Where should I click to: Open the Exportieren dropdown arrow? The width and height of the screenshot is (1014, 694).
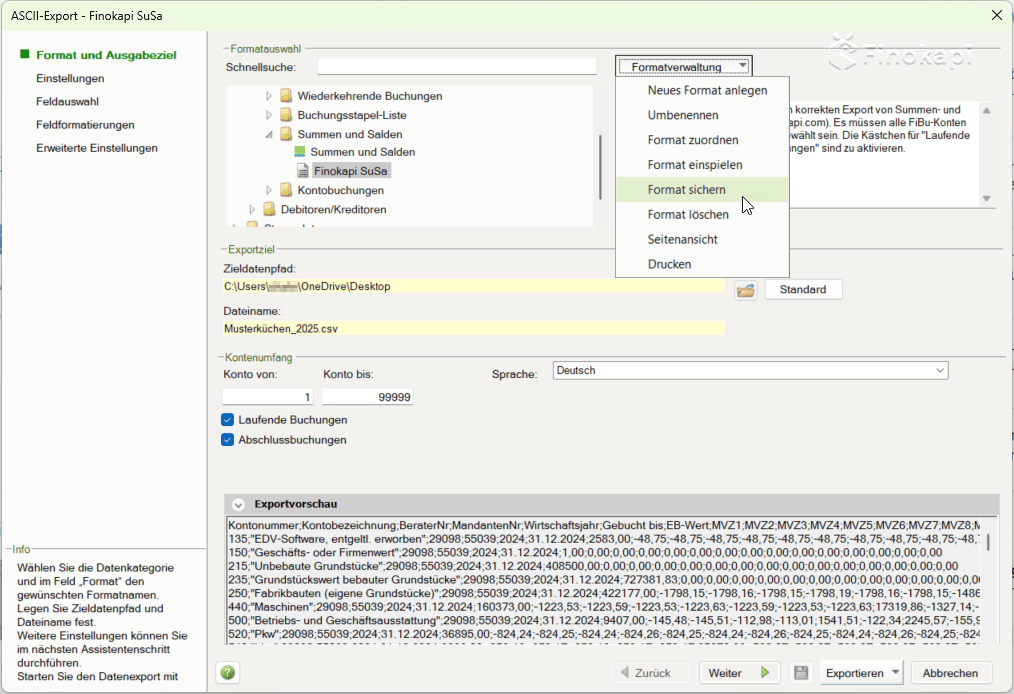point(895,673)
